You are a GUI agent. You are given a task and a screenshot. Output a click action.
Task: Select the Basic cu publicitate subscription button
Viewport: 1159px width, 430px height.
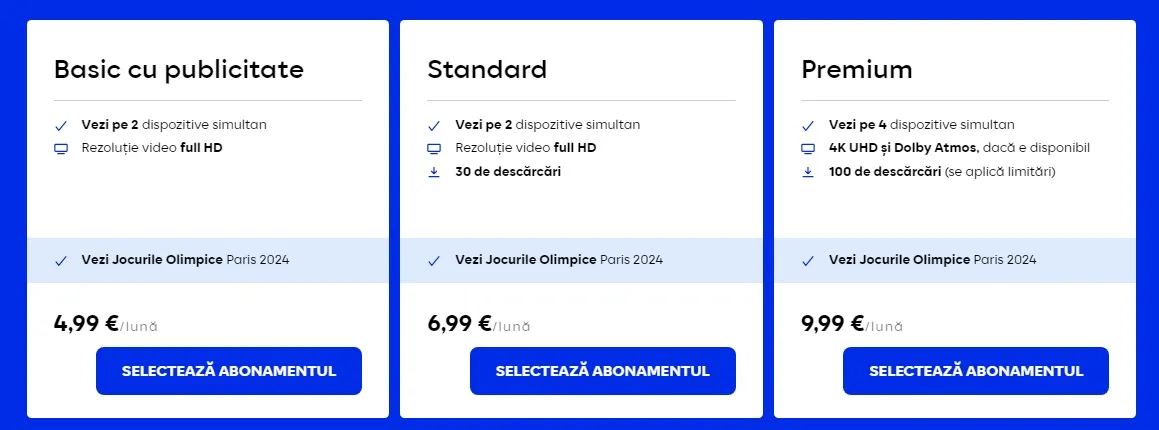(229, 371)
